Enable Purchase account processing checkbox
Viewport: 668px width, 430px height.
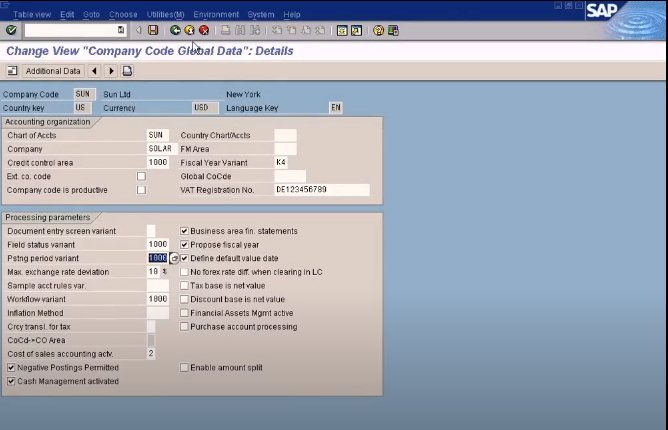pyautogui.click(x=184, y=326)
